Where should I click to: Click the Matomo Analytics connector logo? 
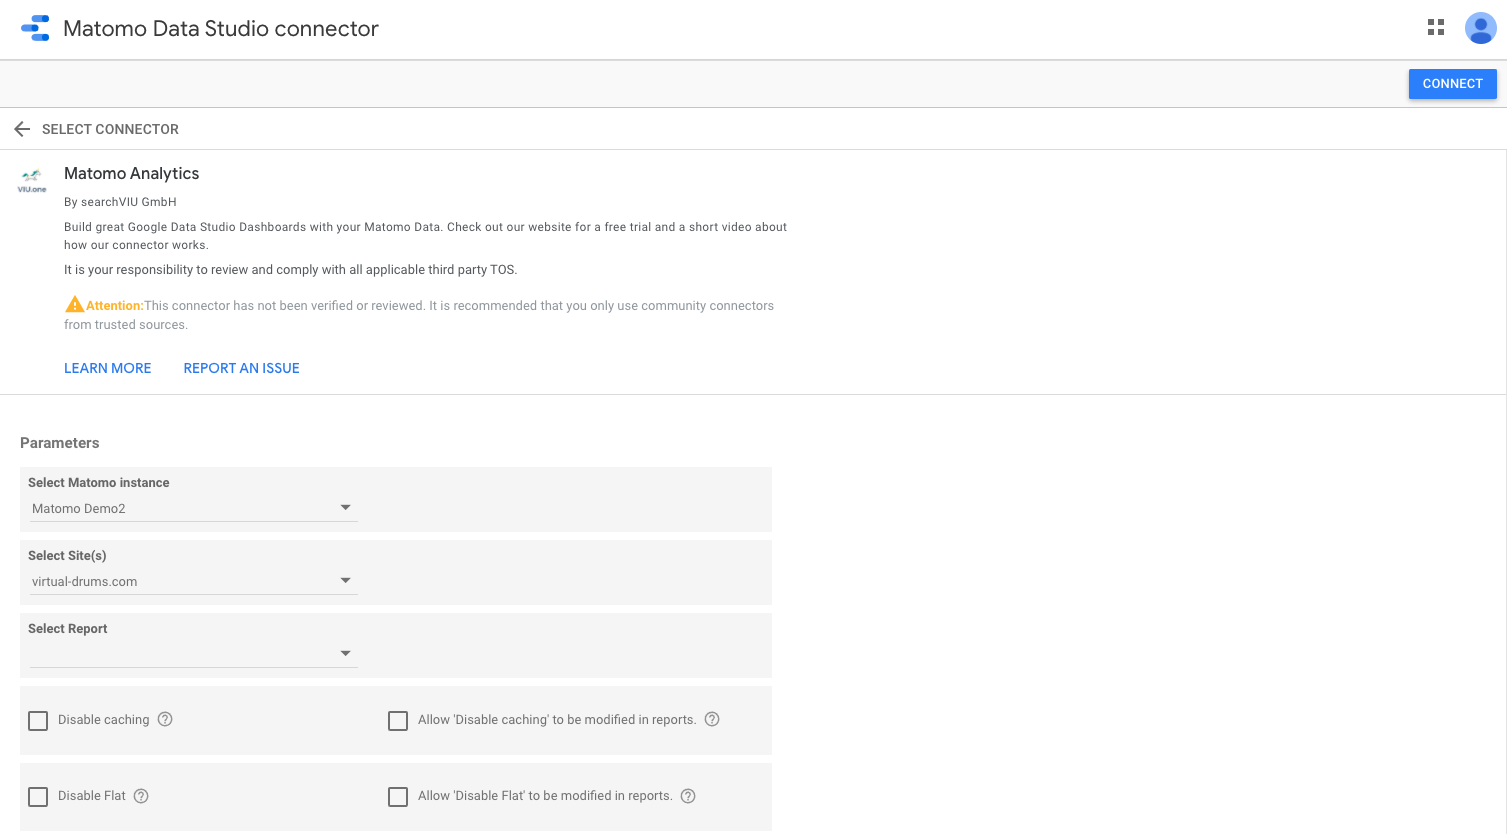tap(32, 181)
